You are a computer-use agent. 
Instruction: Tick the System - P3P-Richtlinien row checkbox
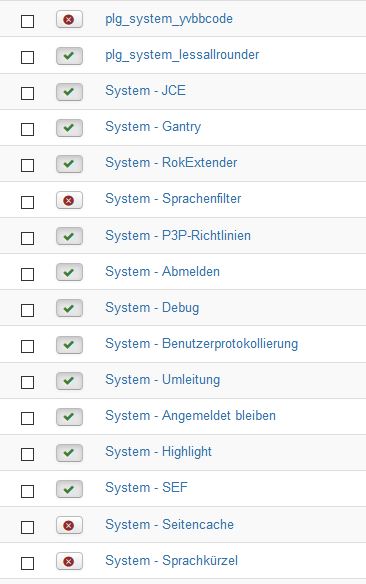pos(28,238)
